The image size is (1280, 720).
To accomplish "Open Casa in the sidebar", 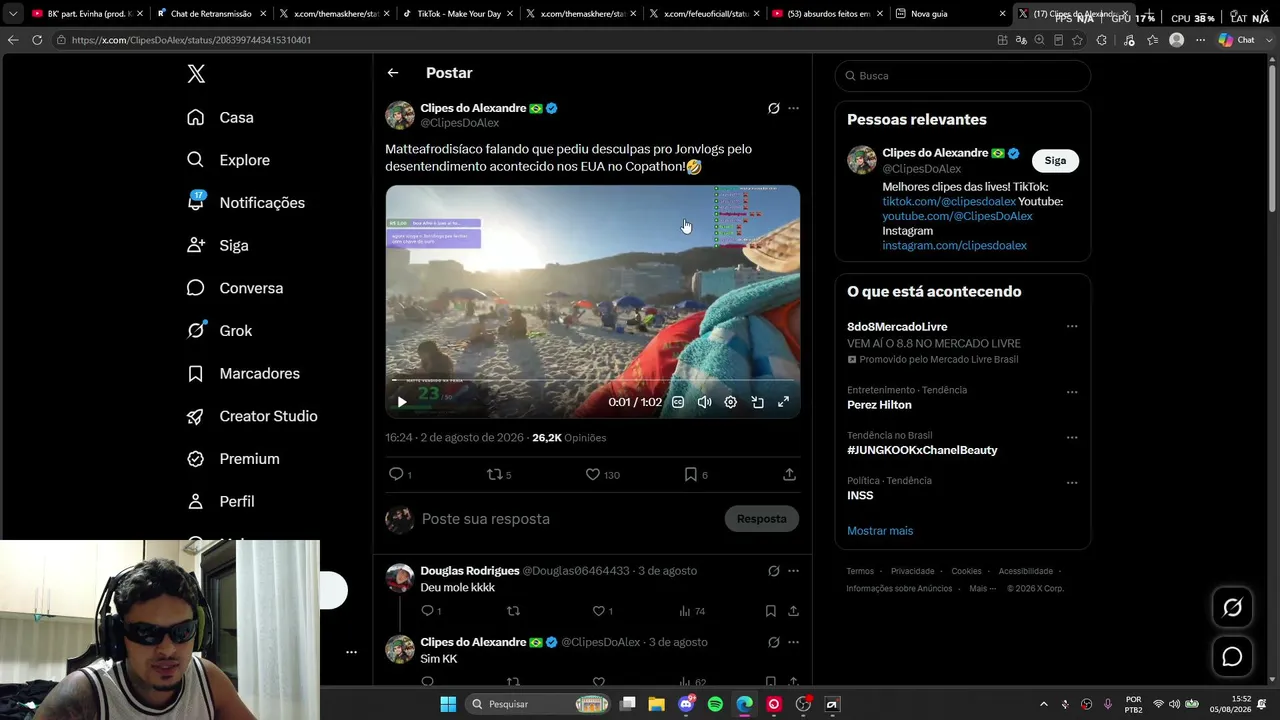I will coord(220,117).
